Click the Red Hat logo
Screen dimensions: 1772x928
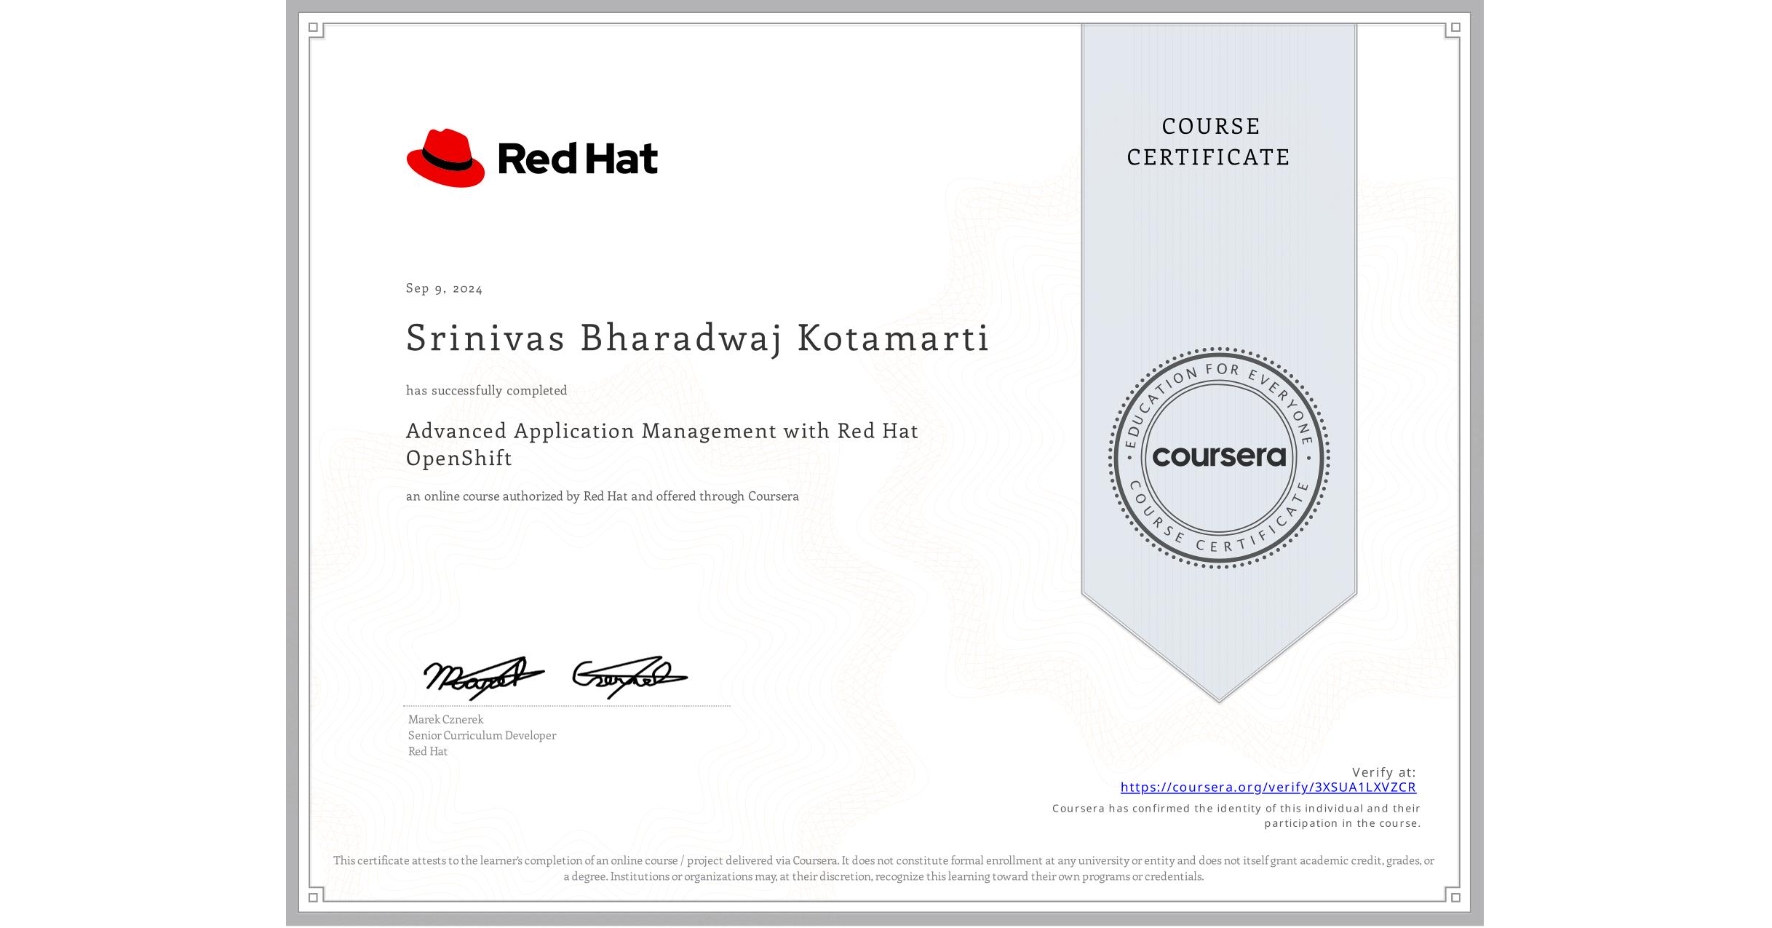click(532, 158)
